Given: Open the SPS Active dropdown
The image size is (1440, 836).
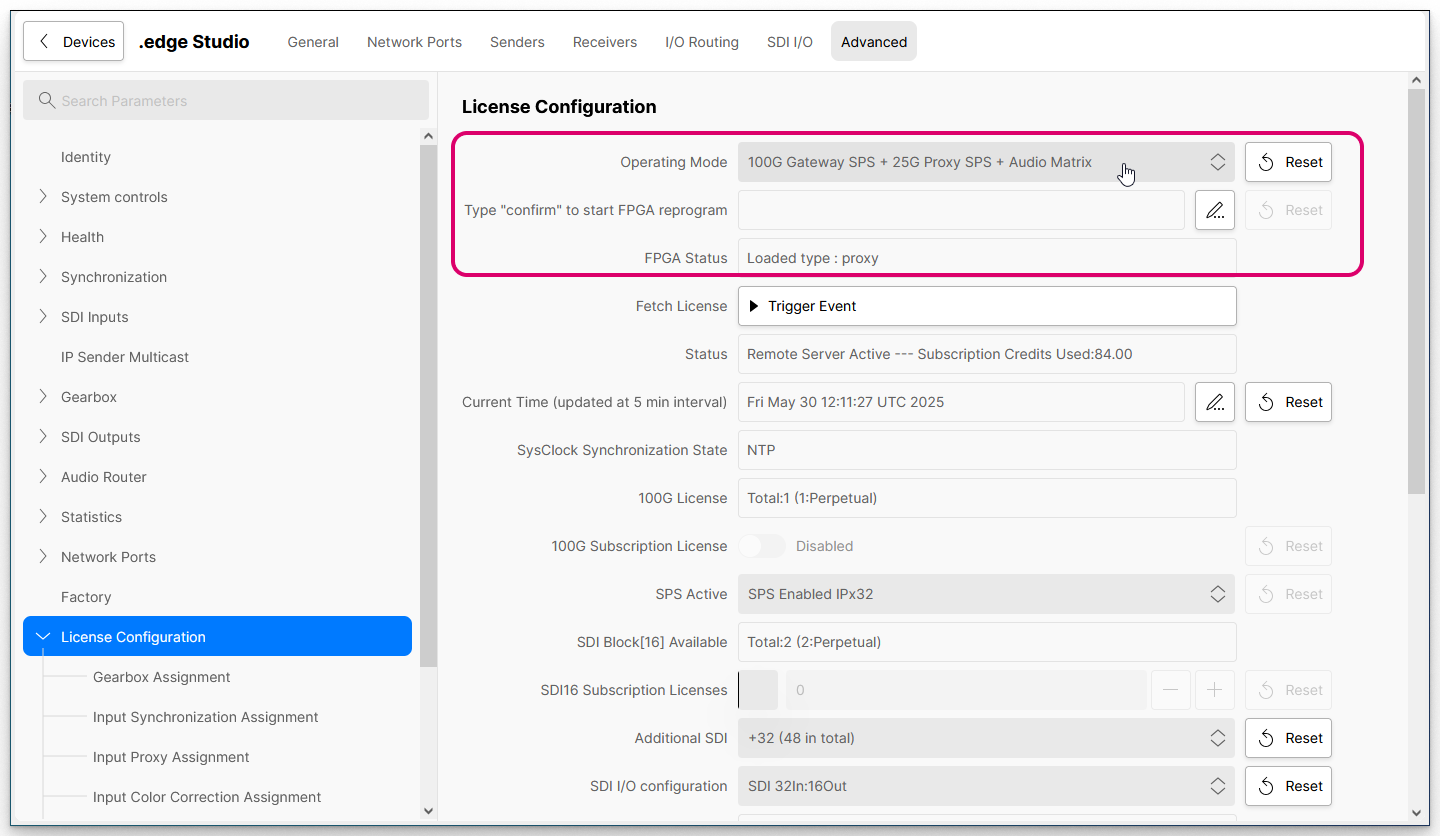Looking at the screenshot, I should tap(986, 594).
